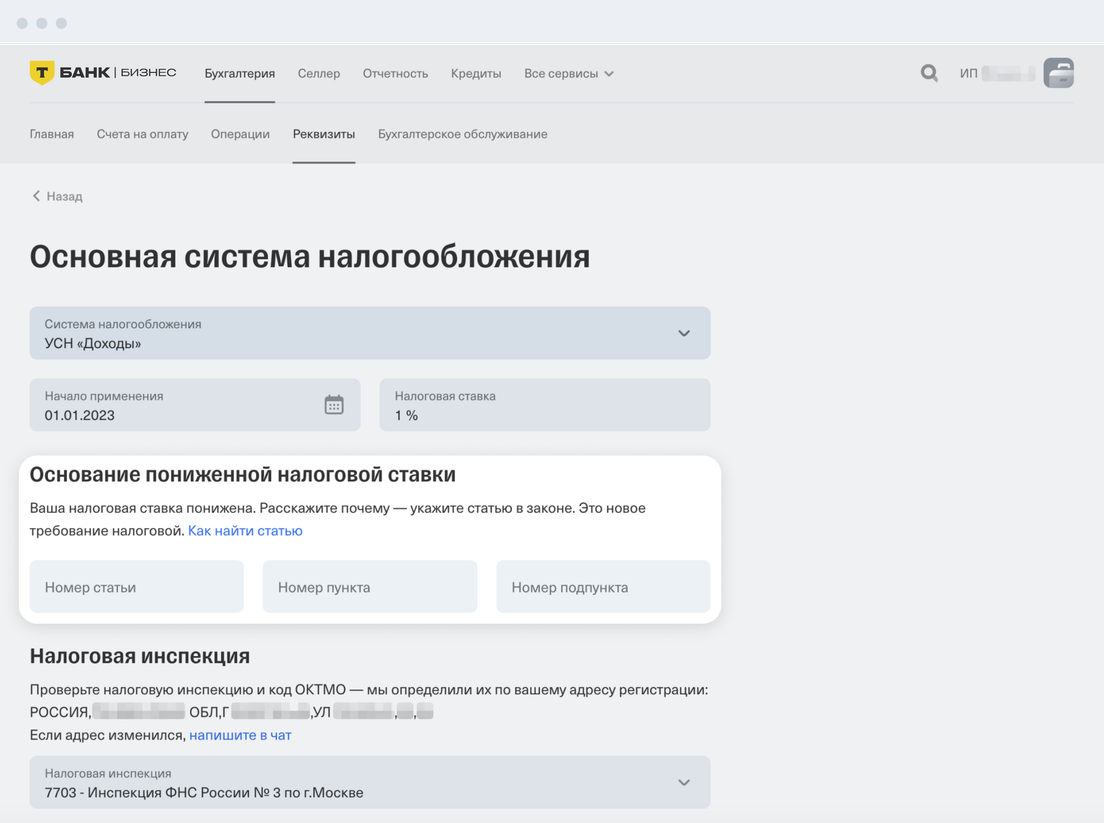This screenshot has width=1104, height=823.
Task: Open the profile avatar icon
Action: 1058,73
